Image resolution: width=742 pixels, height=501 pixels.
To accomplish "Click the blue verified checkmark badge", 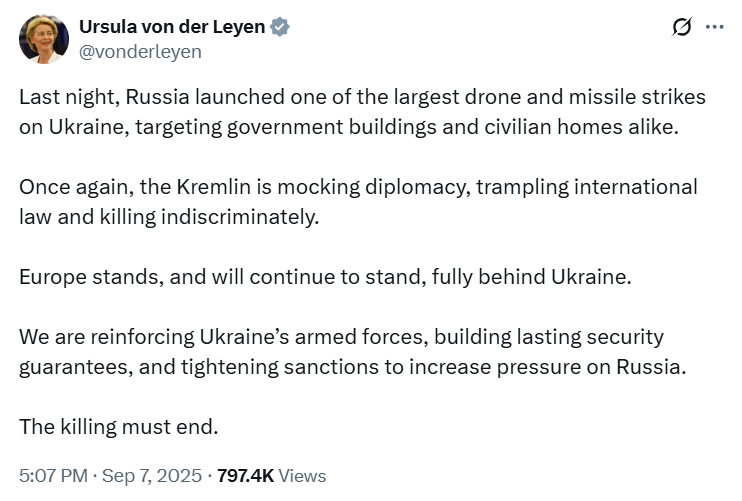I will (x=280, y=27).
